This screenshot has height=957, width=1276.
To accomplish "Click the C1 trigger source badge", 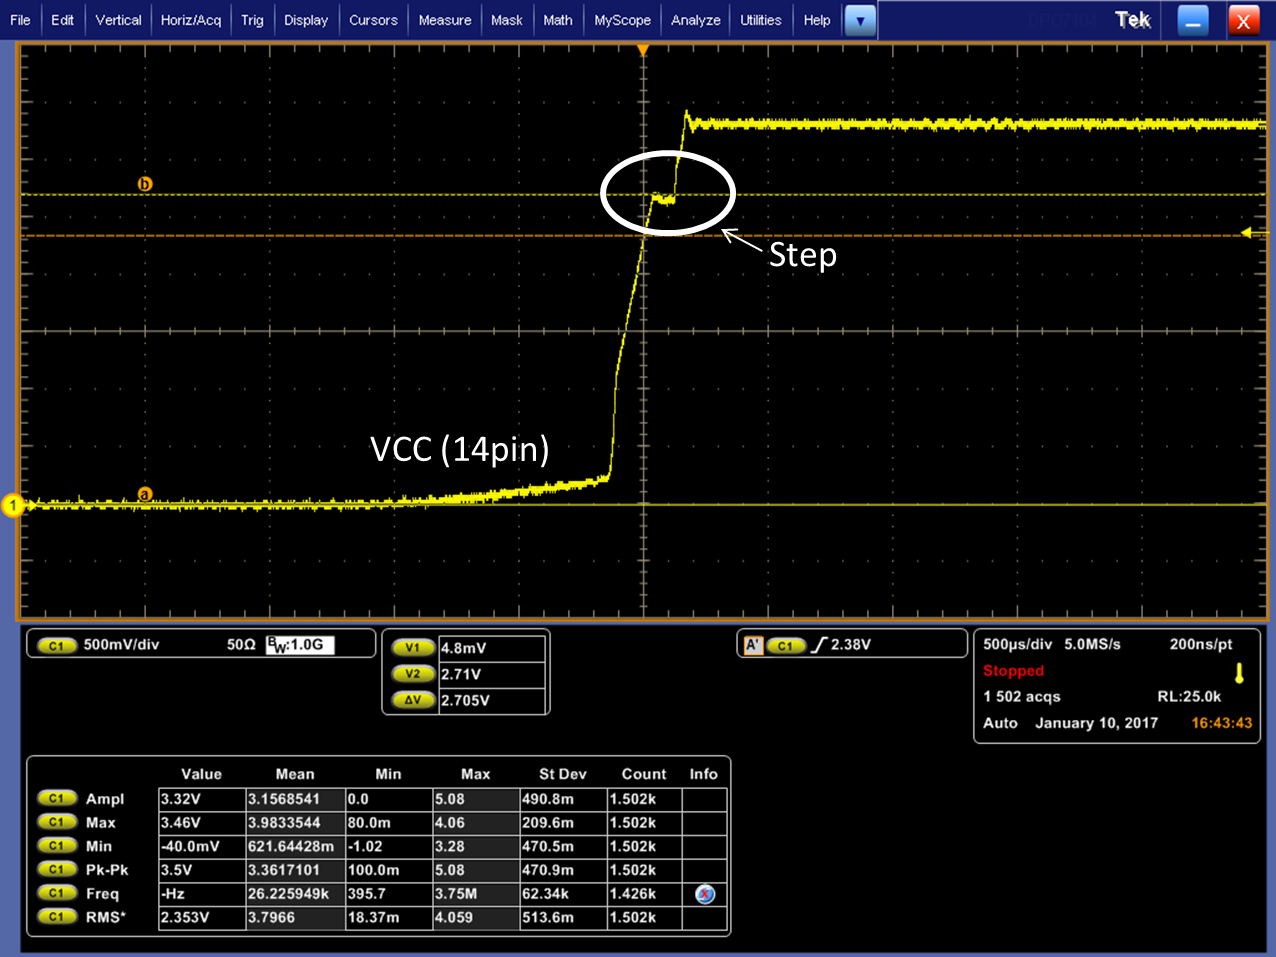I will 786,645.
